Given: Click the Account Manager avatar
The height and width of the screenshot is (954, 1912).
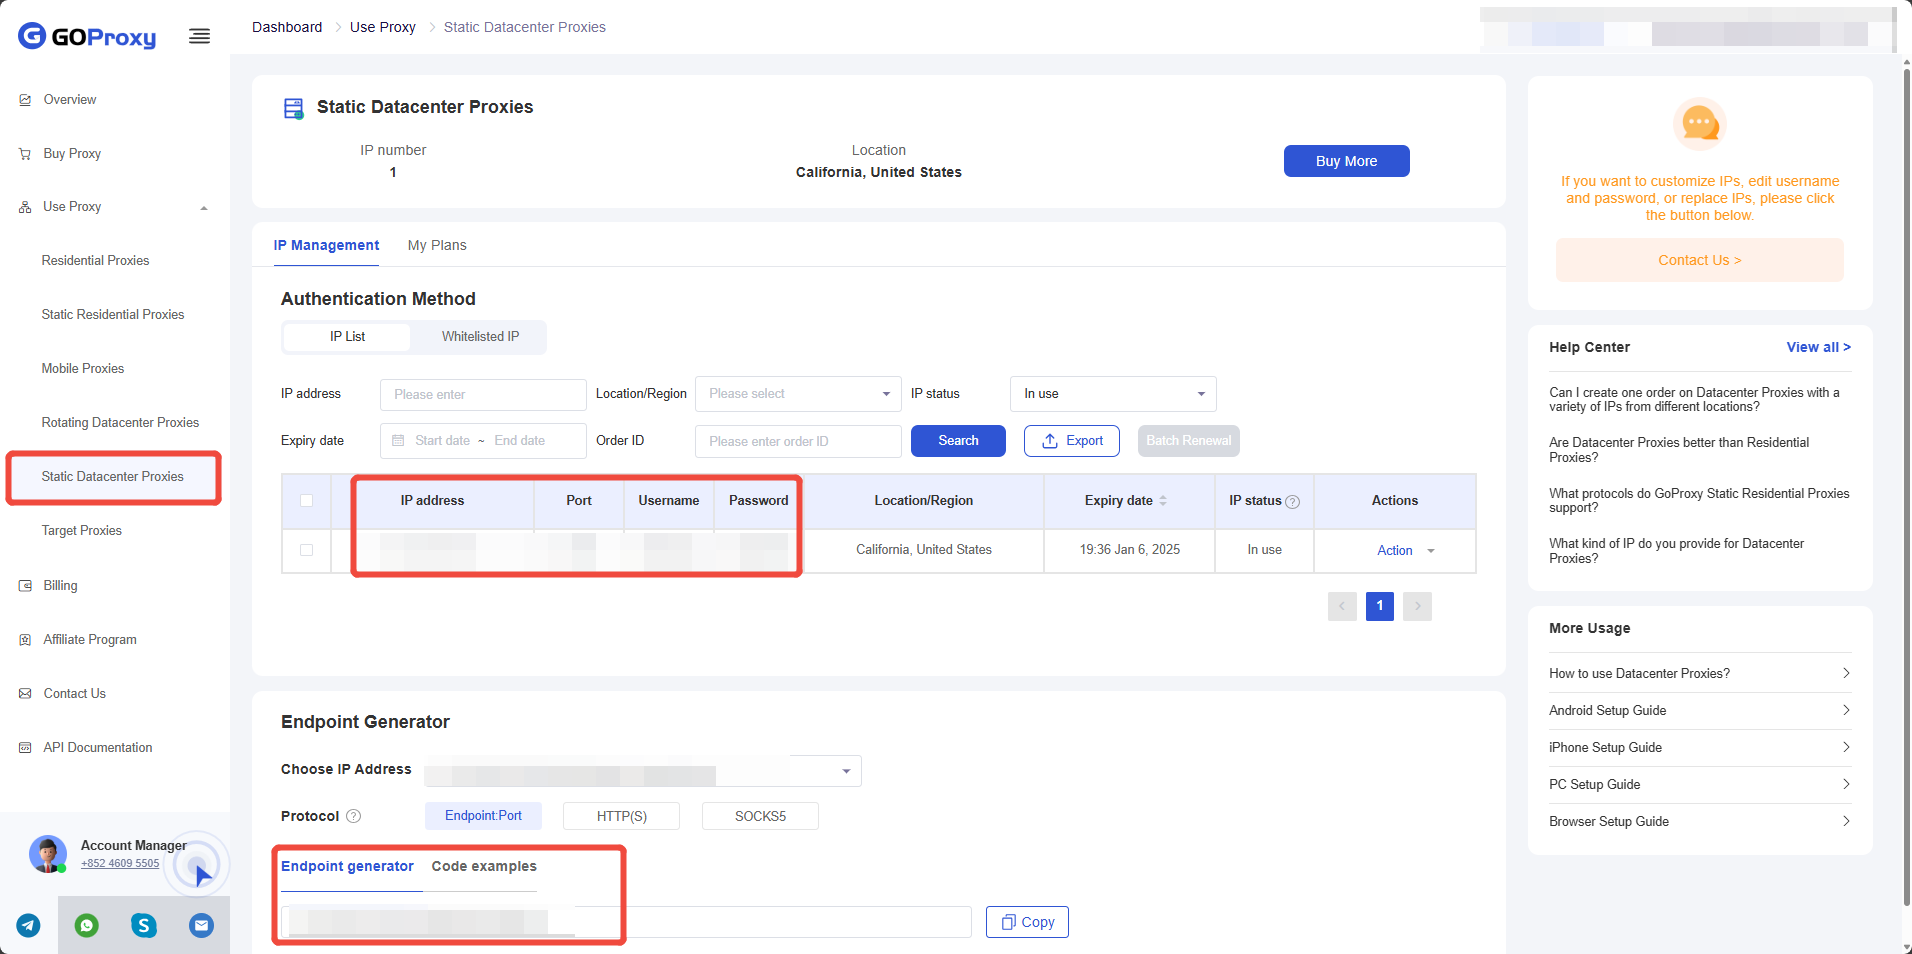Looking at the screenshot, I should [47, 854].
